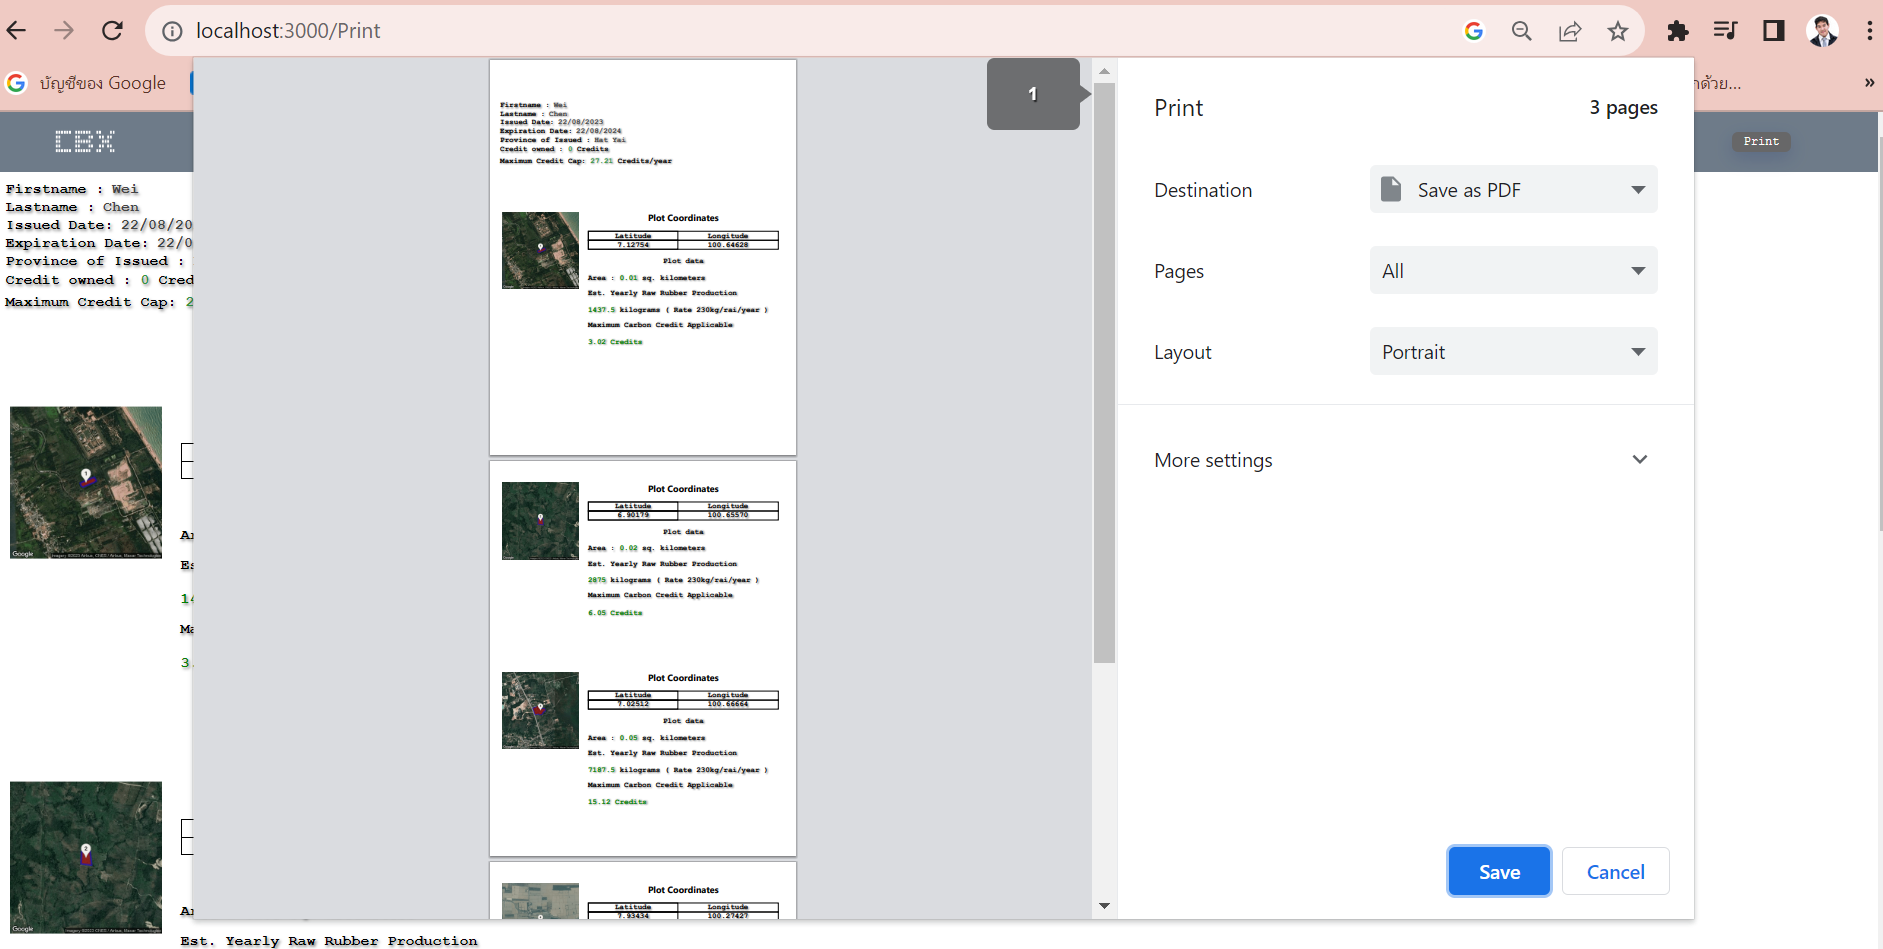Image resolution: width=1883 pixels, height=949 pixels.
Task: Save the document as PDF
Action: pyautogui.click(x=1499, y=872)
